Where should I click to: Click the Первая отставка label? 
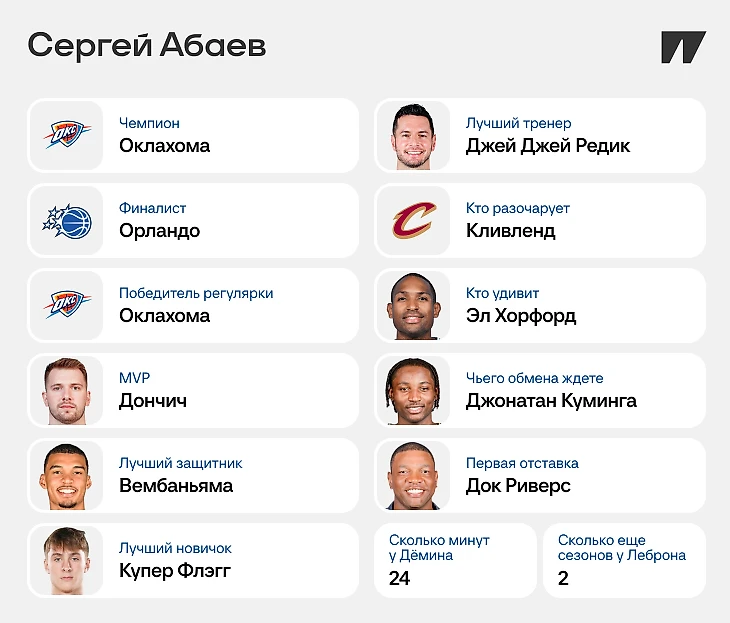(x=522, y=463)
